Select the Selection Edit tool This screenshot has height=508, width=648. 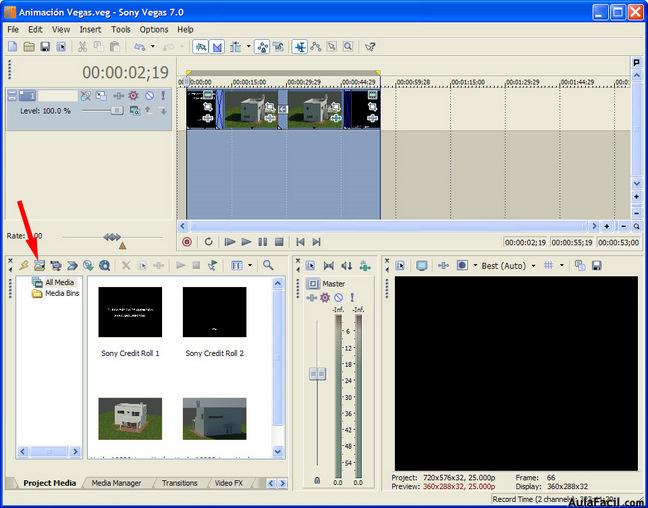[331, 47]
